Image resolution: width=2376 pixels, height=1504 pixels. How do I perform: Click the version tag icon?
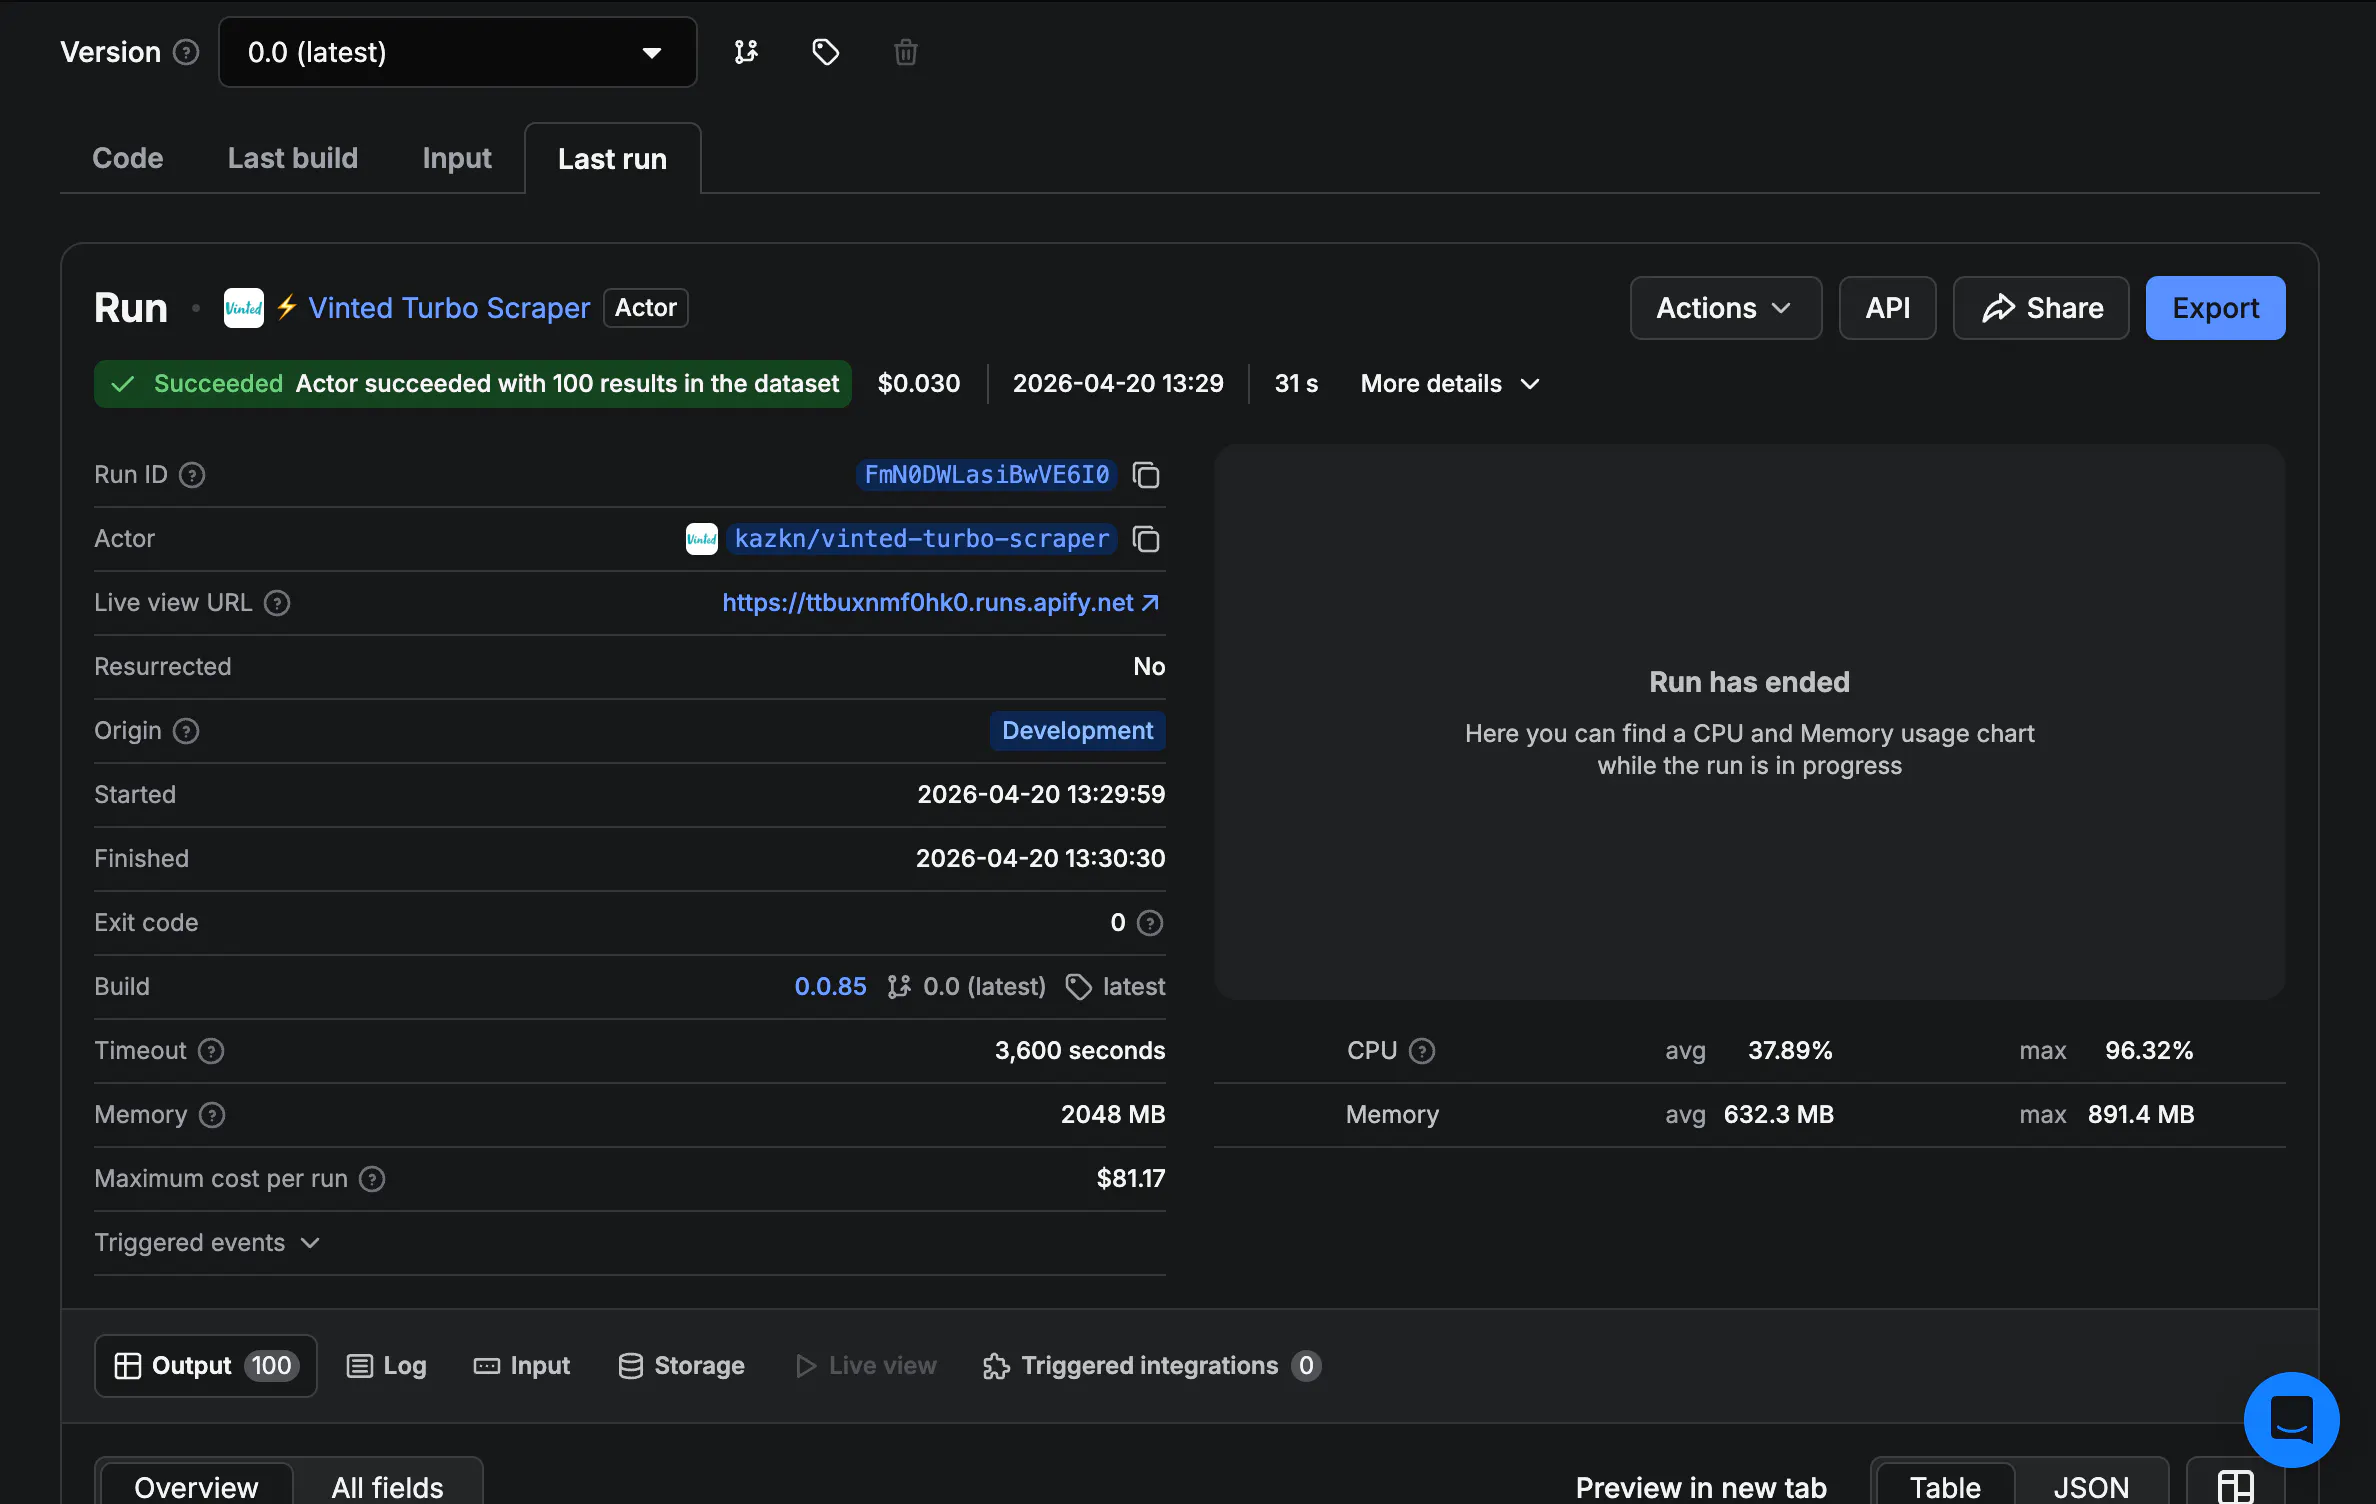(x=826, y=52)
